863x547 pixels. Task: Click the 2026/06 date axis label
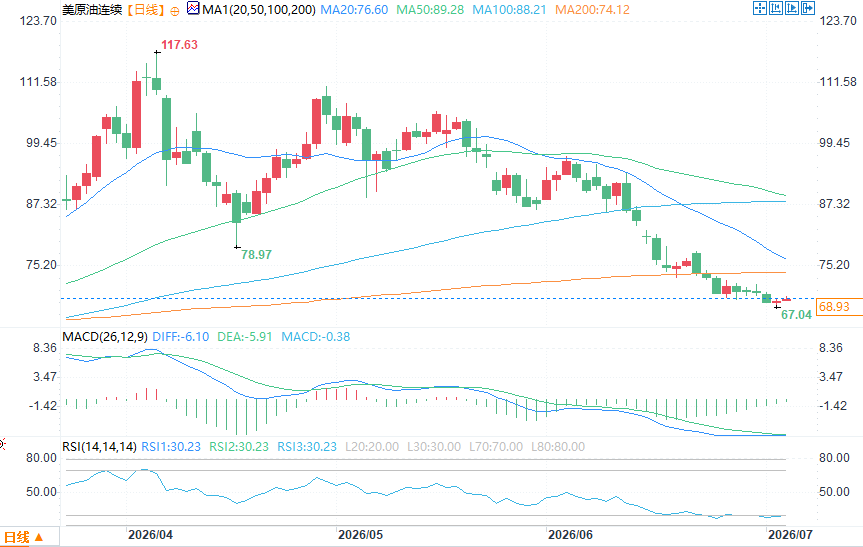click(x=570, y=534)
